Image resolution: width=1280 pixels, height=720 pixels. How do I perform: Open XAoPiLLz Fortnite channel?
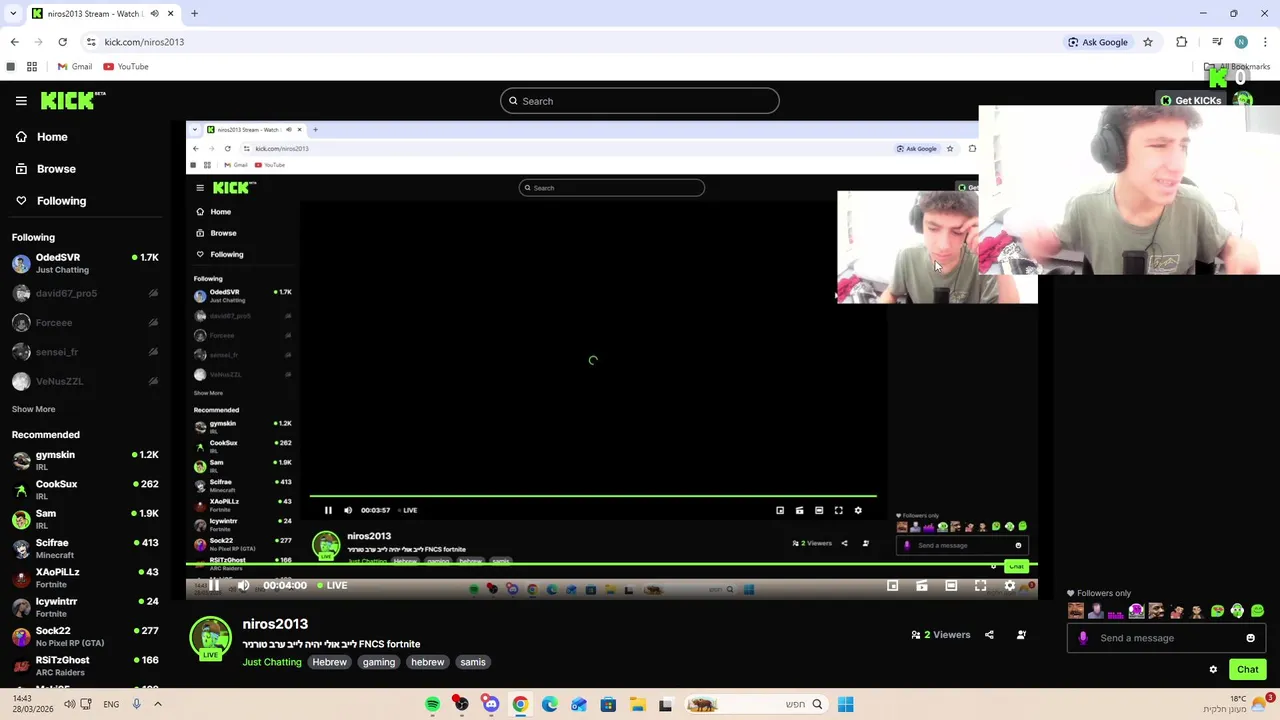click(85, 578)
